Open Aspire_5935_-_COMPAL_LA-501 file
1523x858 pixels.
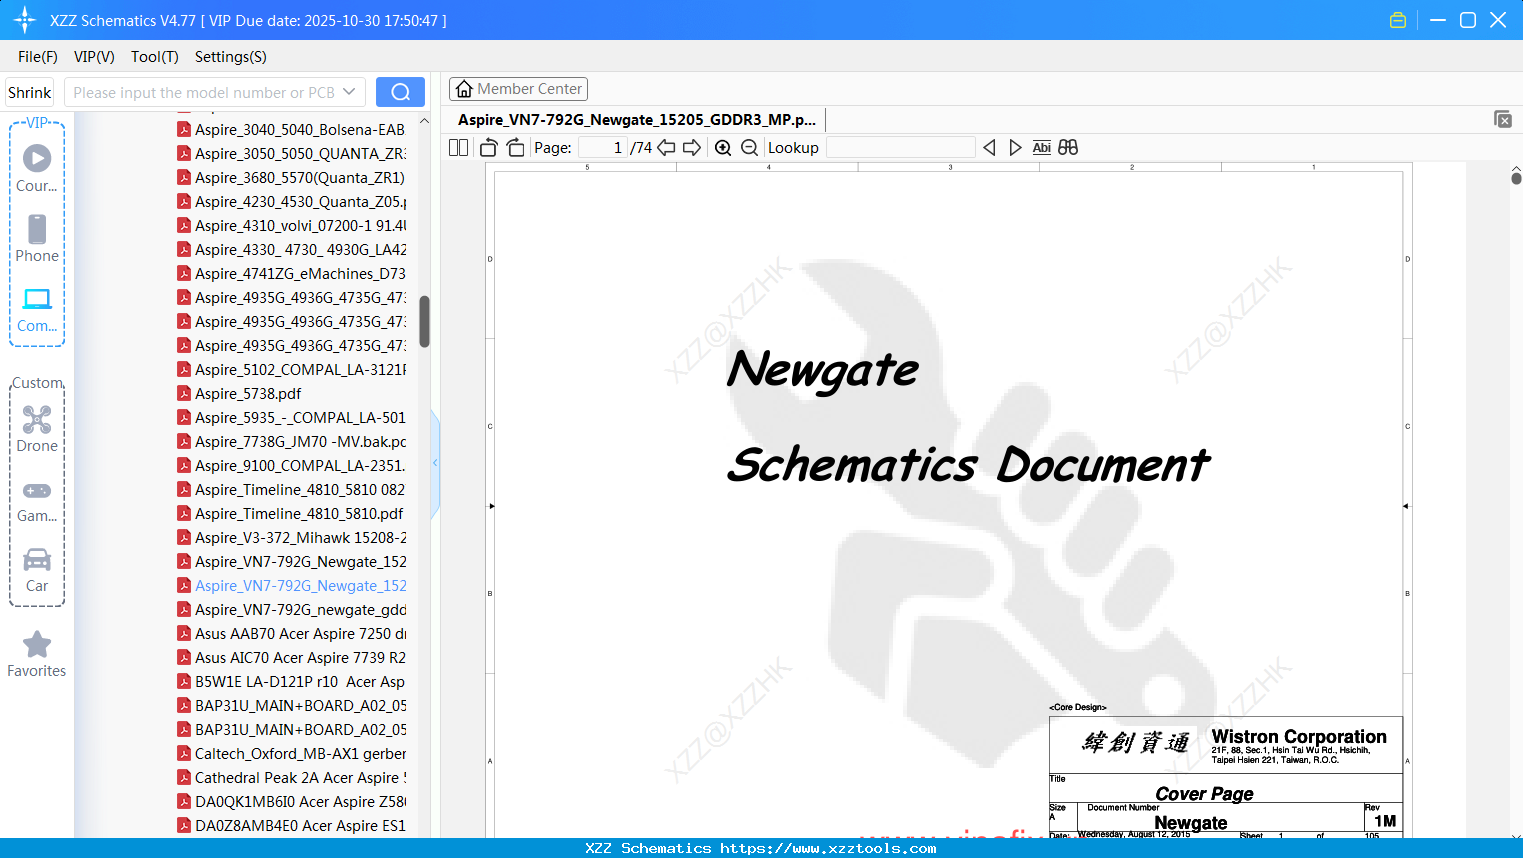tap(292, 417)
